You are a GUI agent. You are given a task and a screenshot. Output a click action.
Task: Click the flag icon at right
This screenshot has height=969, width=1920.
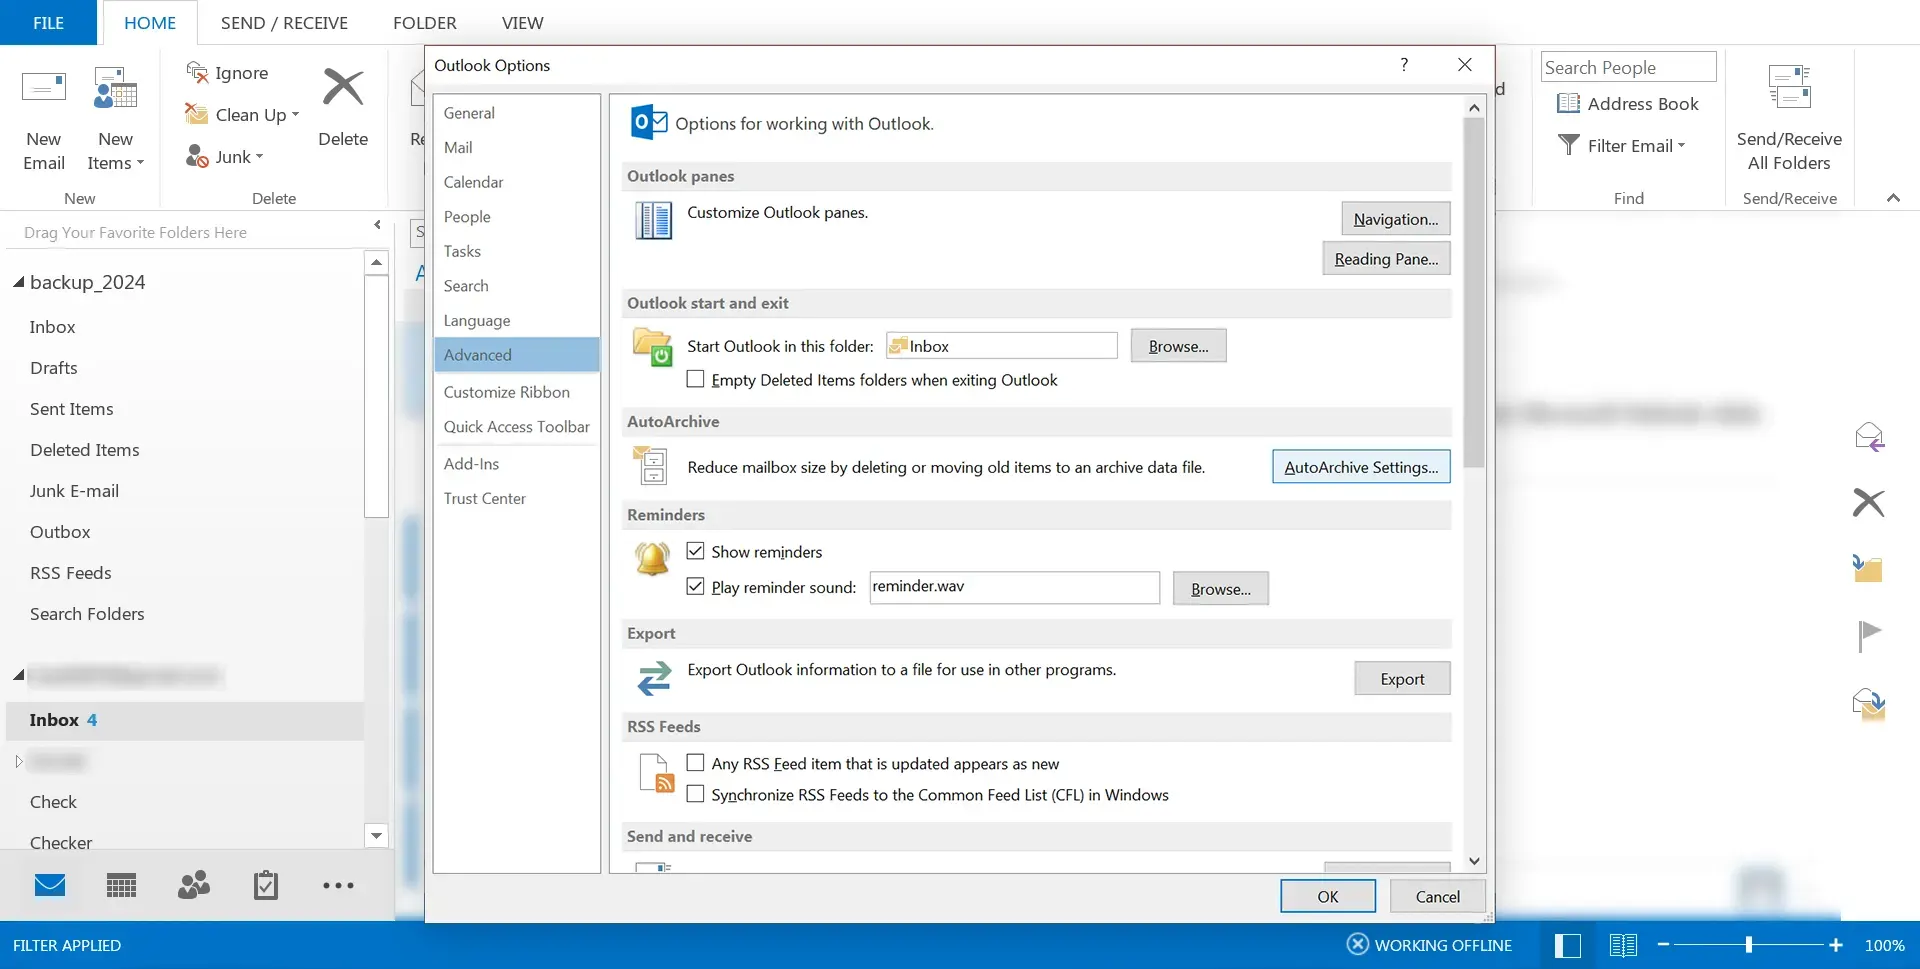(1868, 634)
